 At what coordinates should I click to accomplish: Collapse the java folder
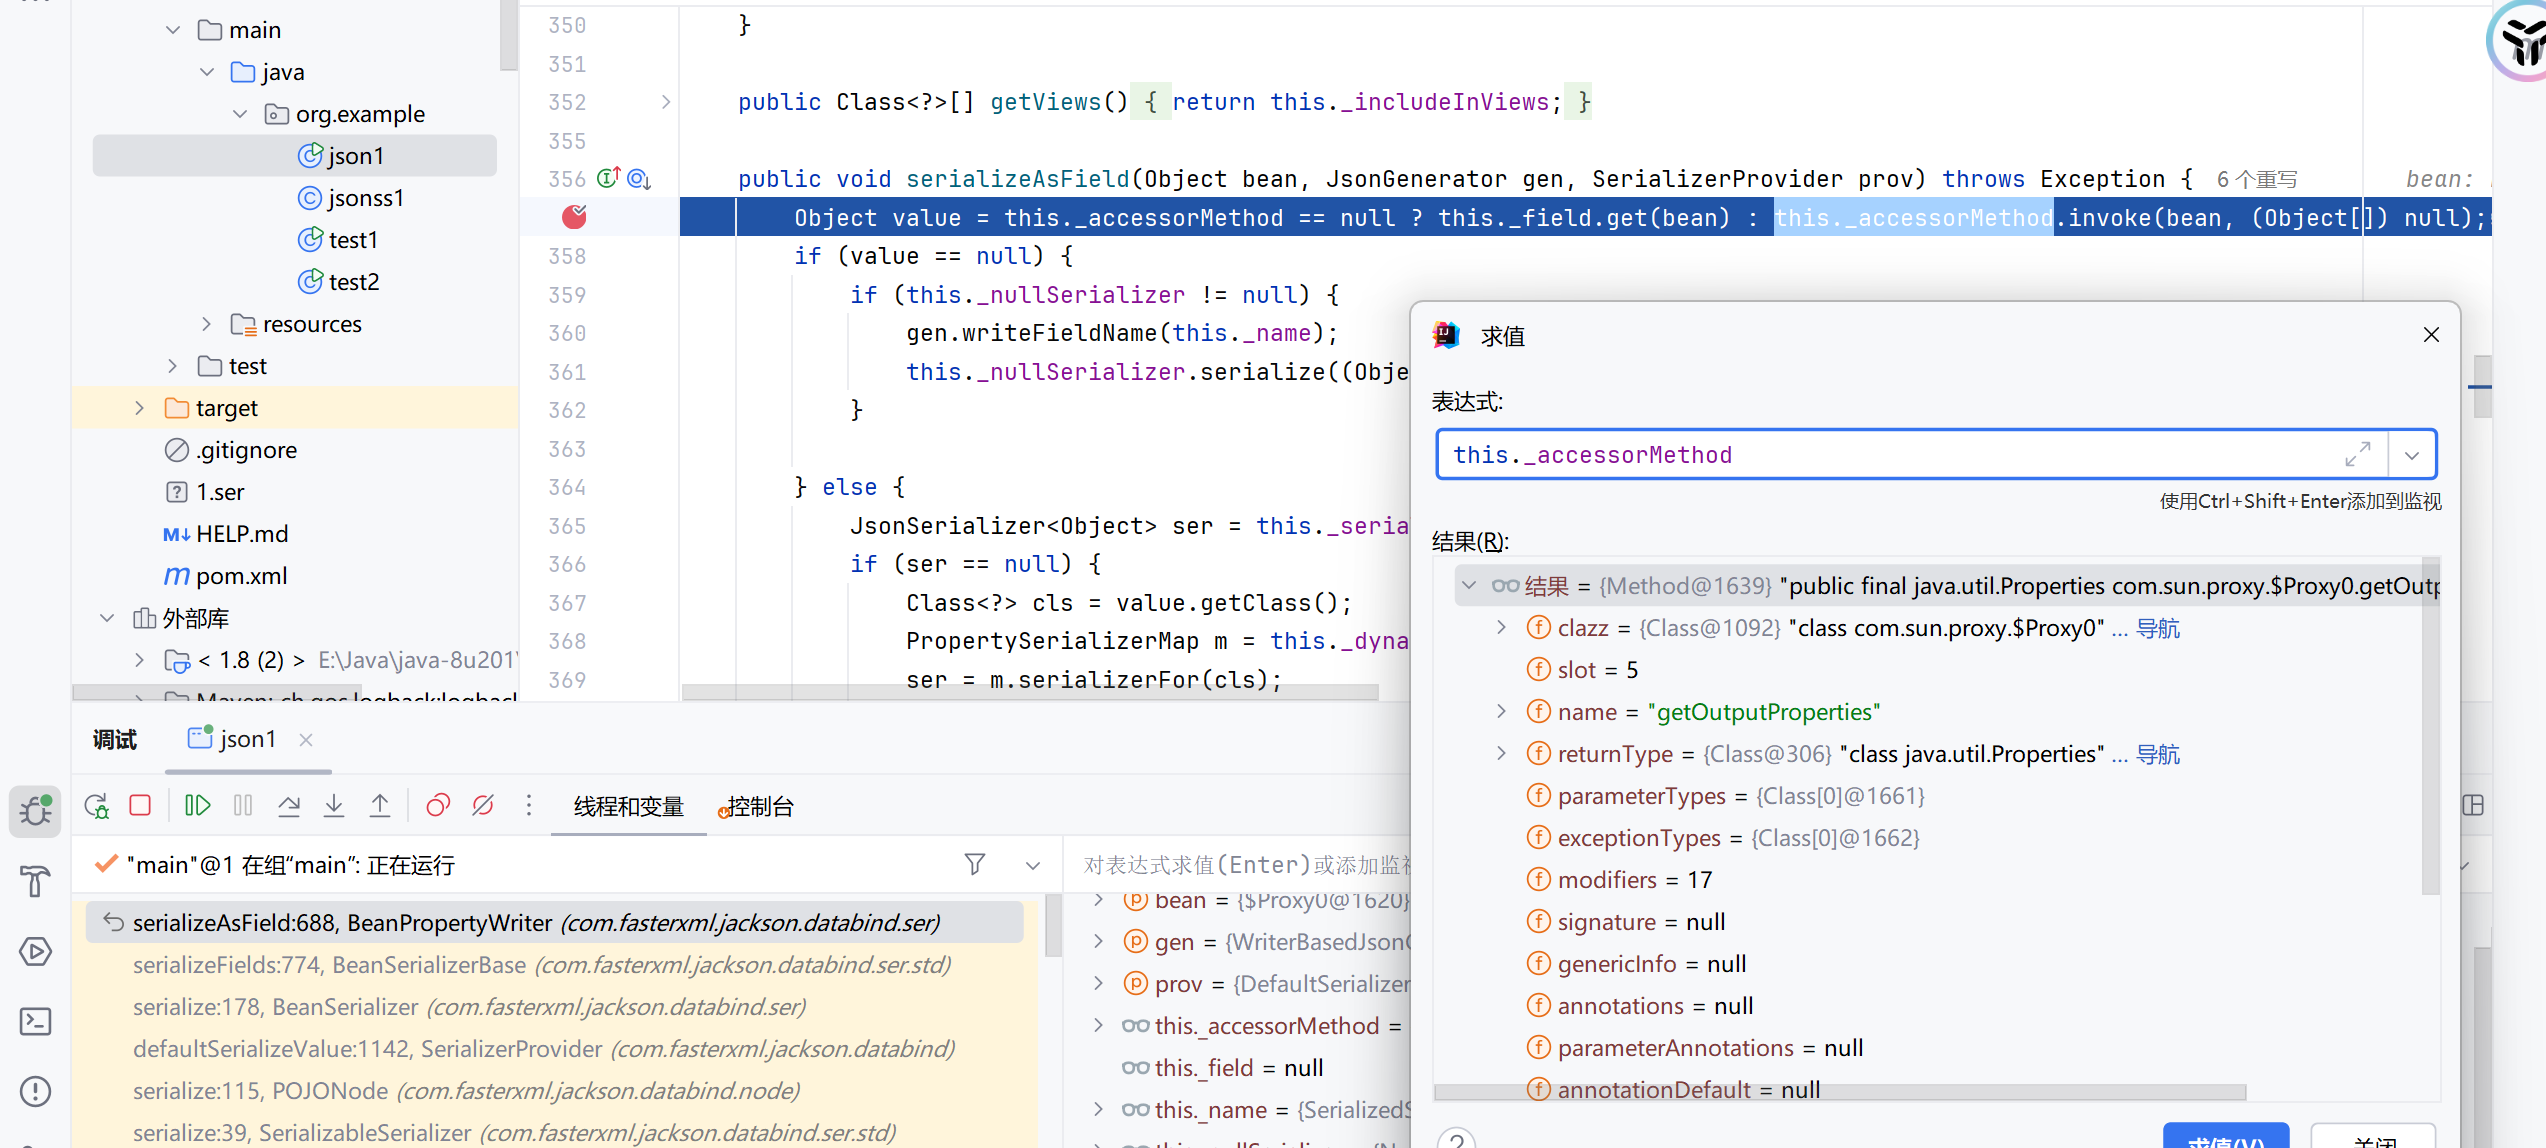point(207,72)
